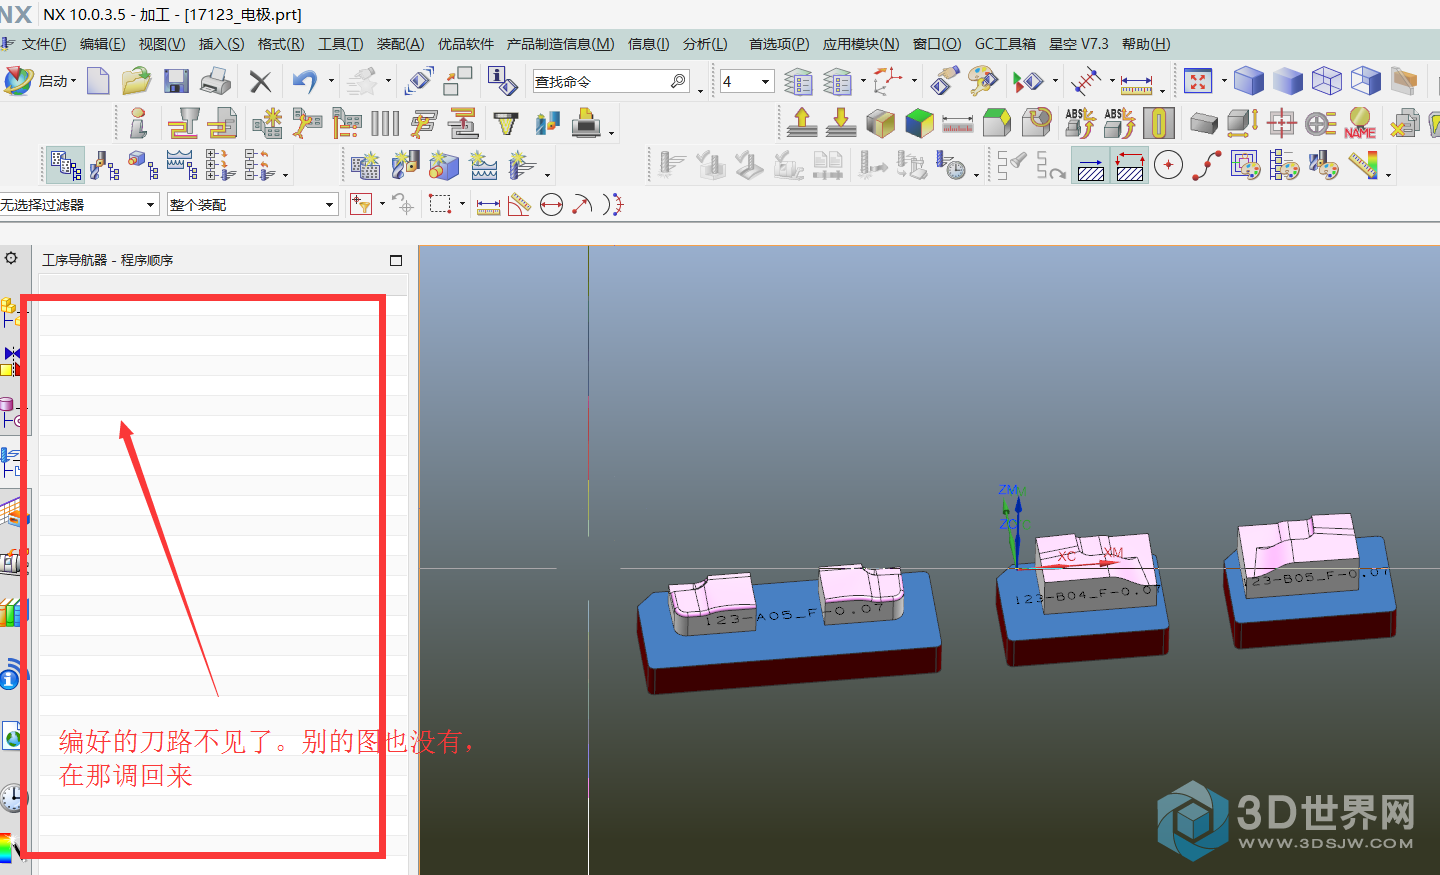Switch to Machining Method View
This screenshot has height=875, width=1440.
click(x=181, y=165)
